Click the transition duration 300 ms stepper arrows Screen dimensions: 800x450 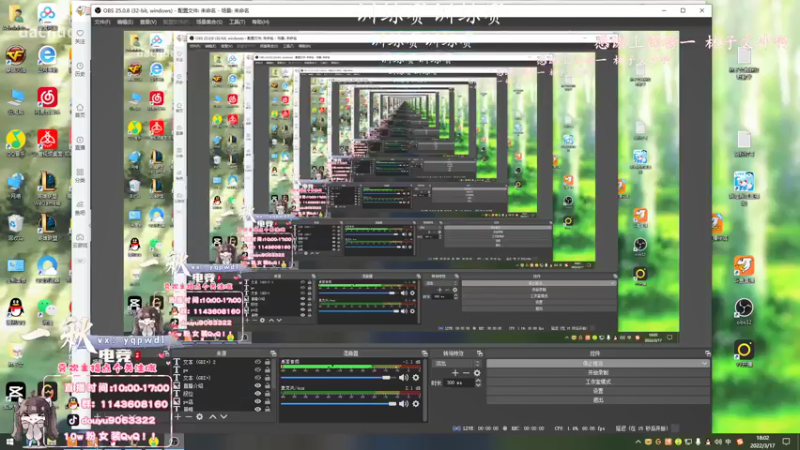click(478, 383)
